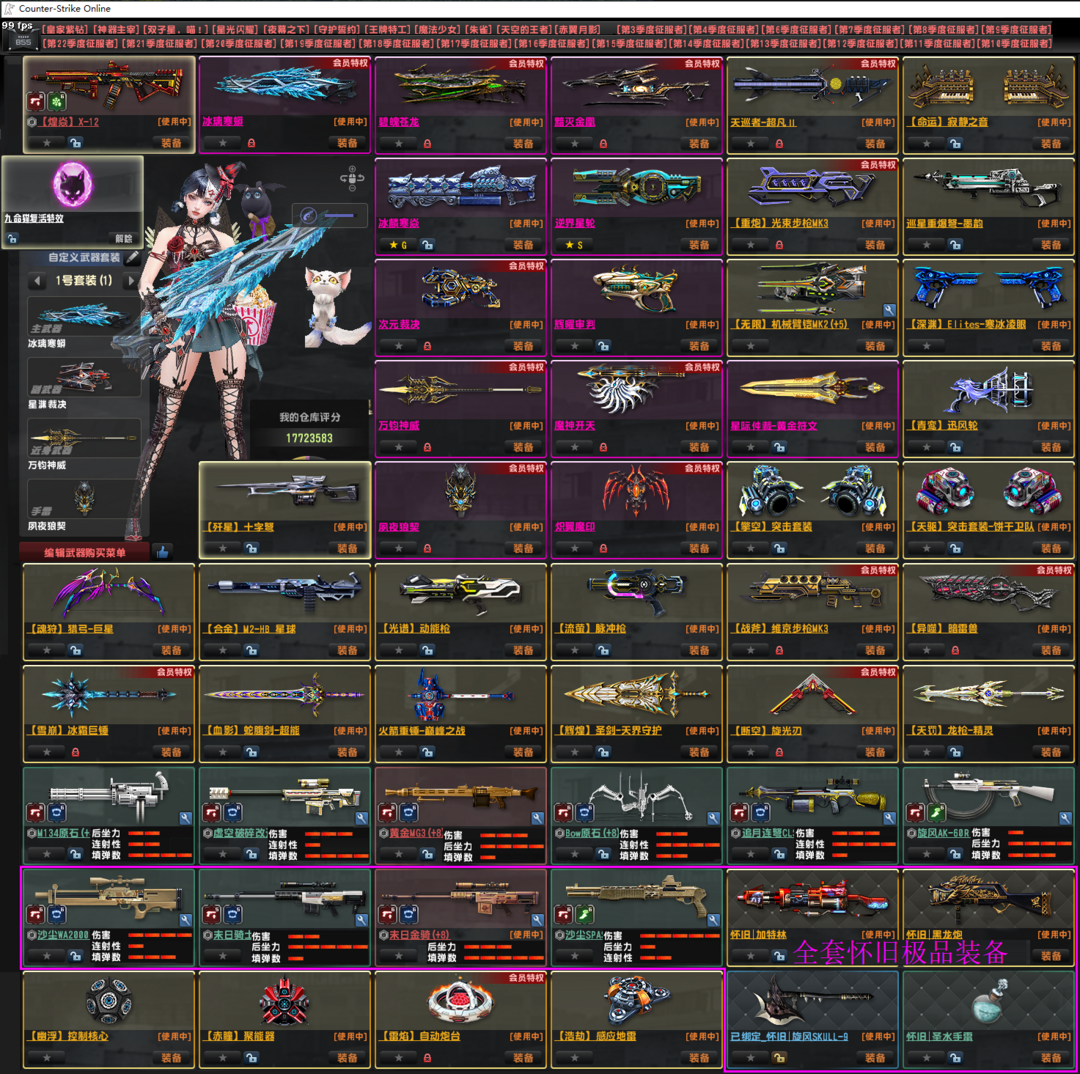
Task: Click the BSS badge below the fps counter
Action: [23, 42]
